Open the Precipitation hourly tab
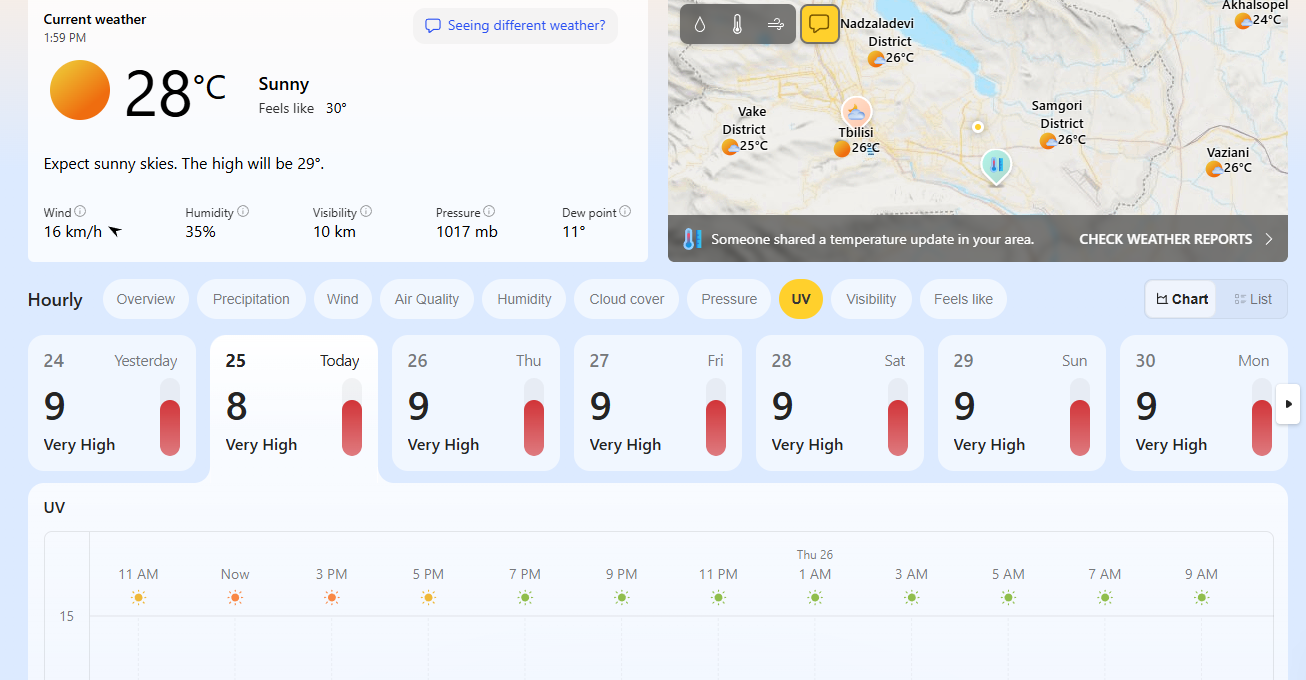1306x680 pixels. 251,299
